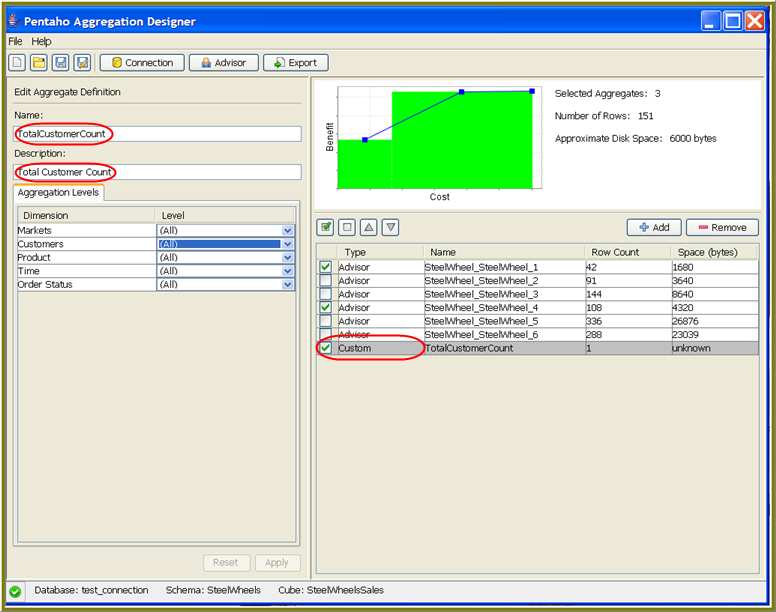776x612 pixels.
Task: Click the Open folder icon
Action: pyautogui.click(x=39, y=63)
